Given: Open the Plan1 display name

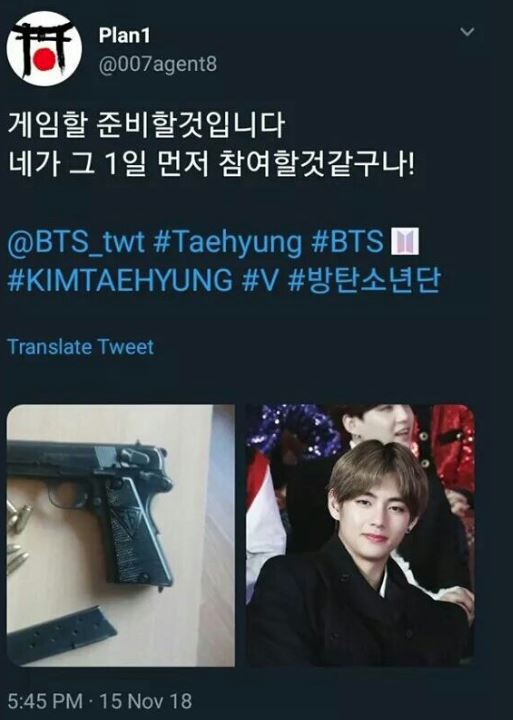Looking at the screenshot, I should (x=124, y=36).
